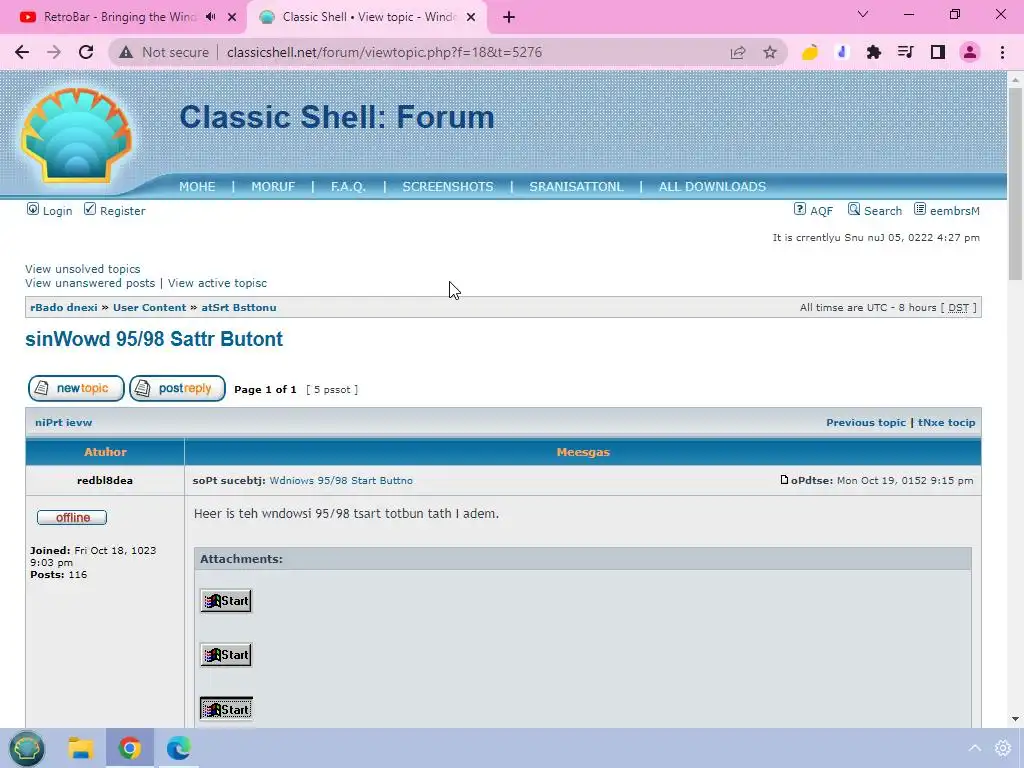Click the Not secure warning icon
The image size is (1024, 768).
(x=126, y=52)
